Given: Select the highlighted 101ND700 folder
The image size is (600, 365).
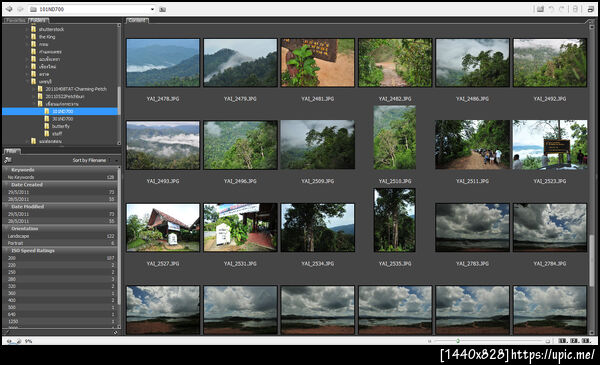Looking at the screenshot, I should click(x=60, y=111).
